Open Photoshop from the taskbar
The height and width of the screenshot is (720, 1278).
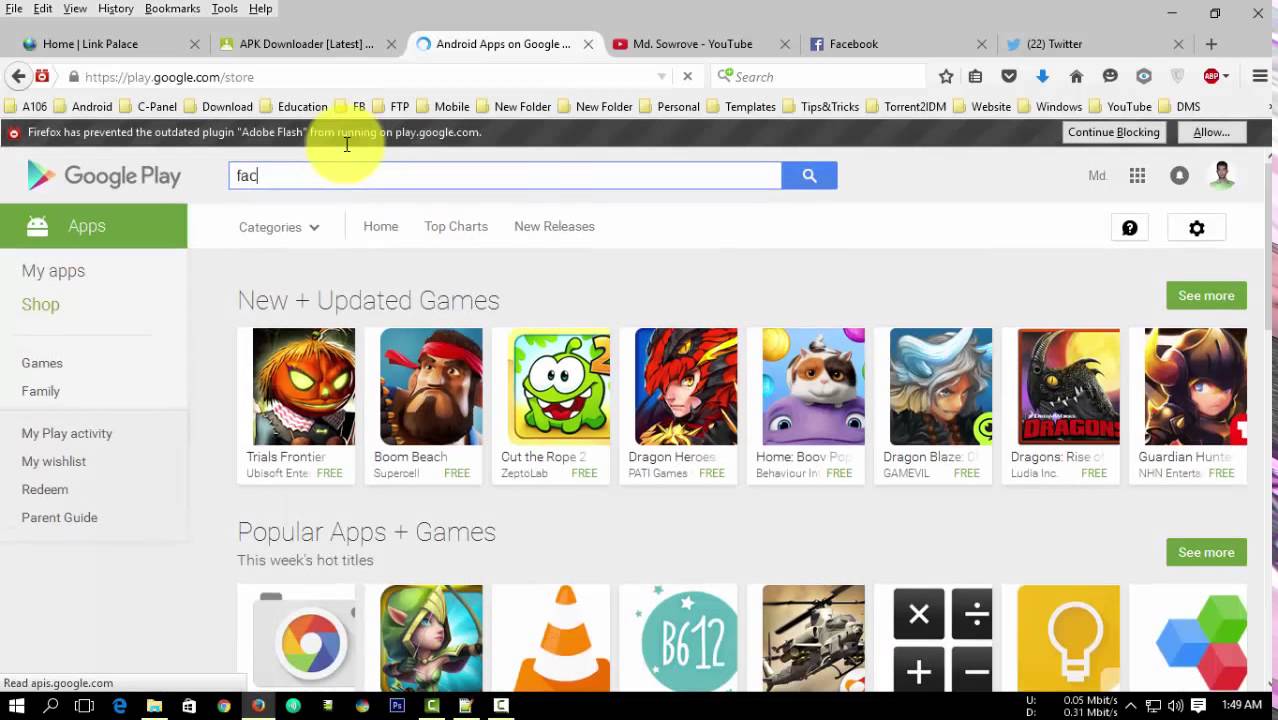pos(397,705)
